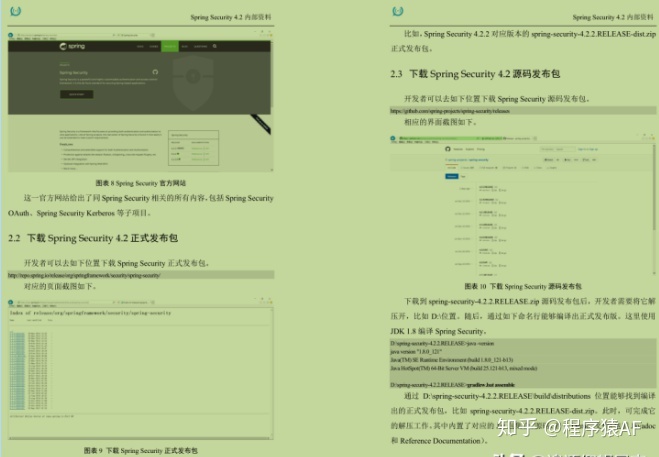Viewport: 659px width, 457px height.
Task: Click the GitHub octocat logo in releases screenshot
Action: pyautogui.click(x=448, y=149)
